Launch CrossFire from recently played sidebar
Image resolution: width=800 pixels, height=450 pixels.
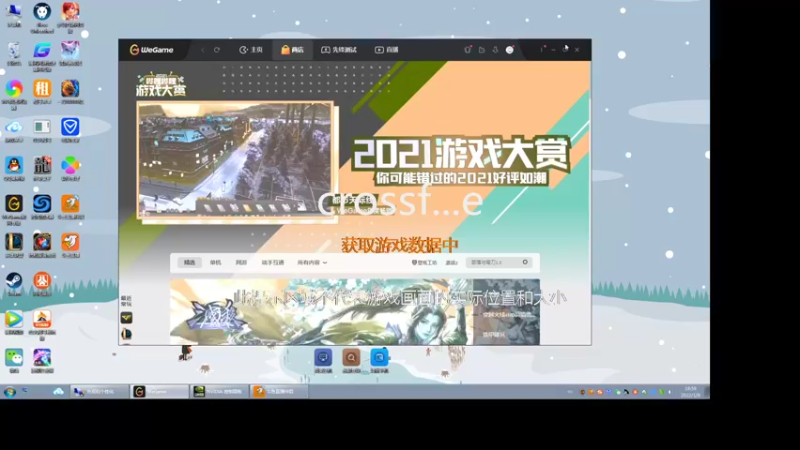127,318
